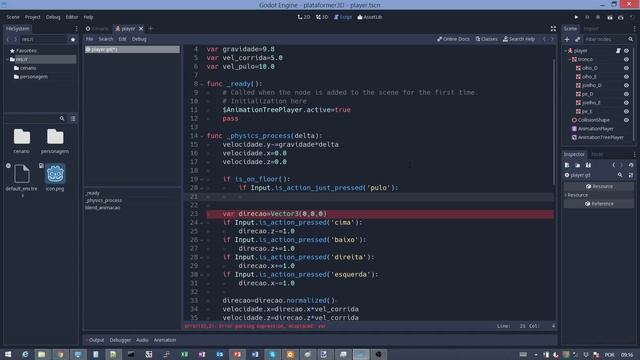Fold the _physics_process function at line 14
The height and width of the screenshot is (360, 640).
pyautogui.click(x=202, y=136)
